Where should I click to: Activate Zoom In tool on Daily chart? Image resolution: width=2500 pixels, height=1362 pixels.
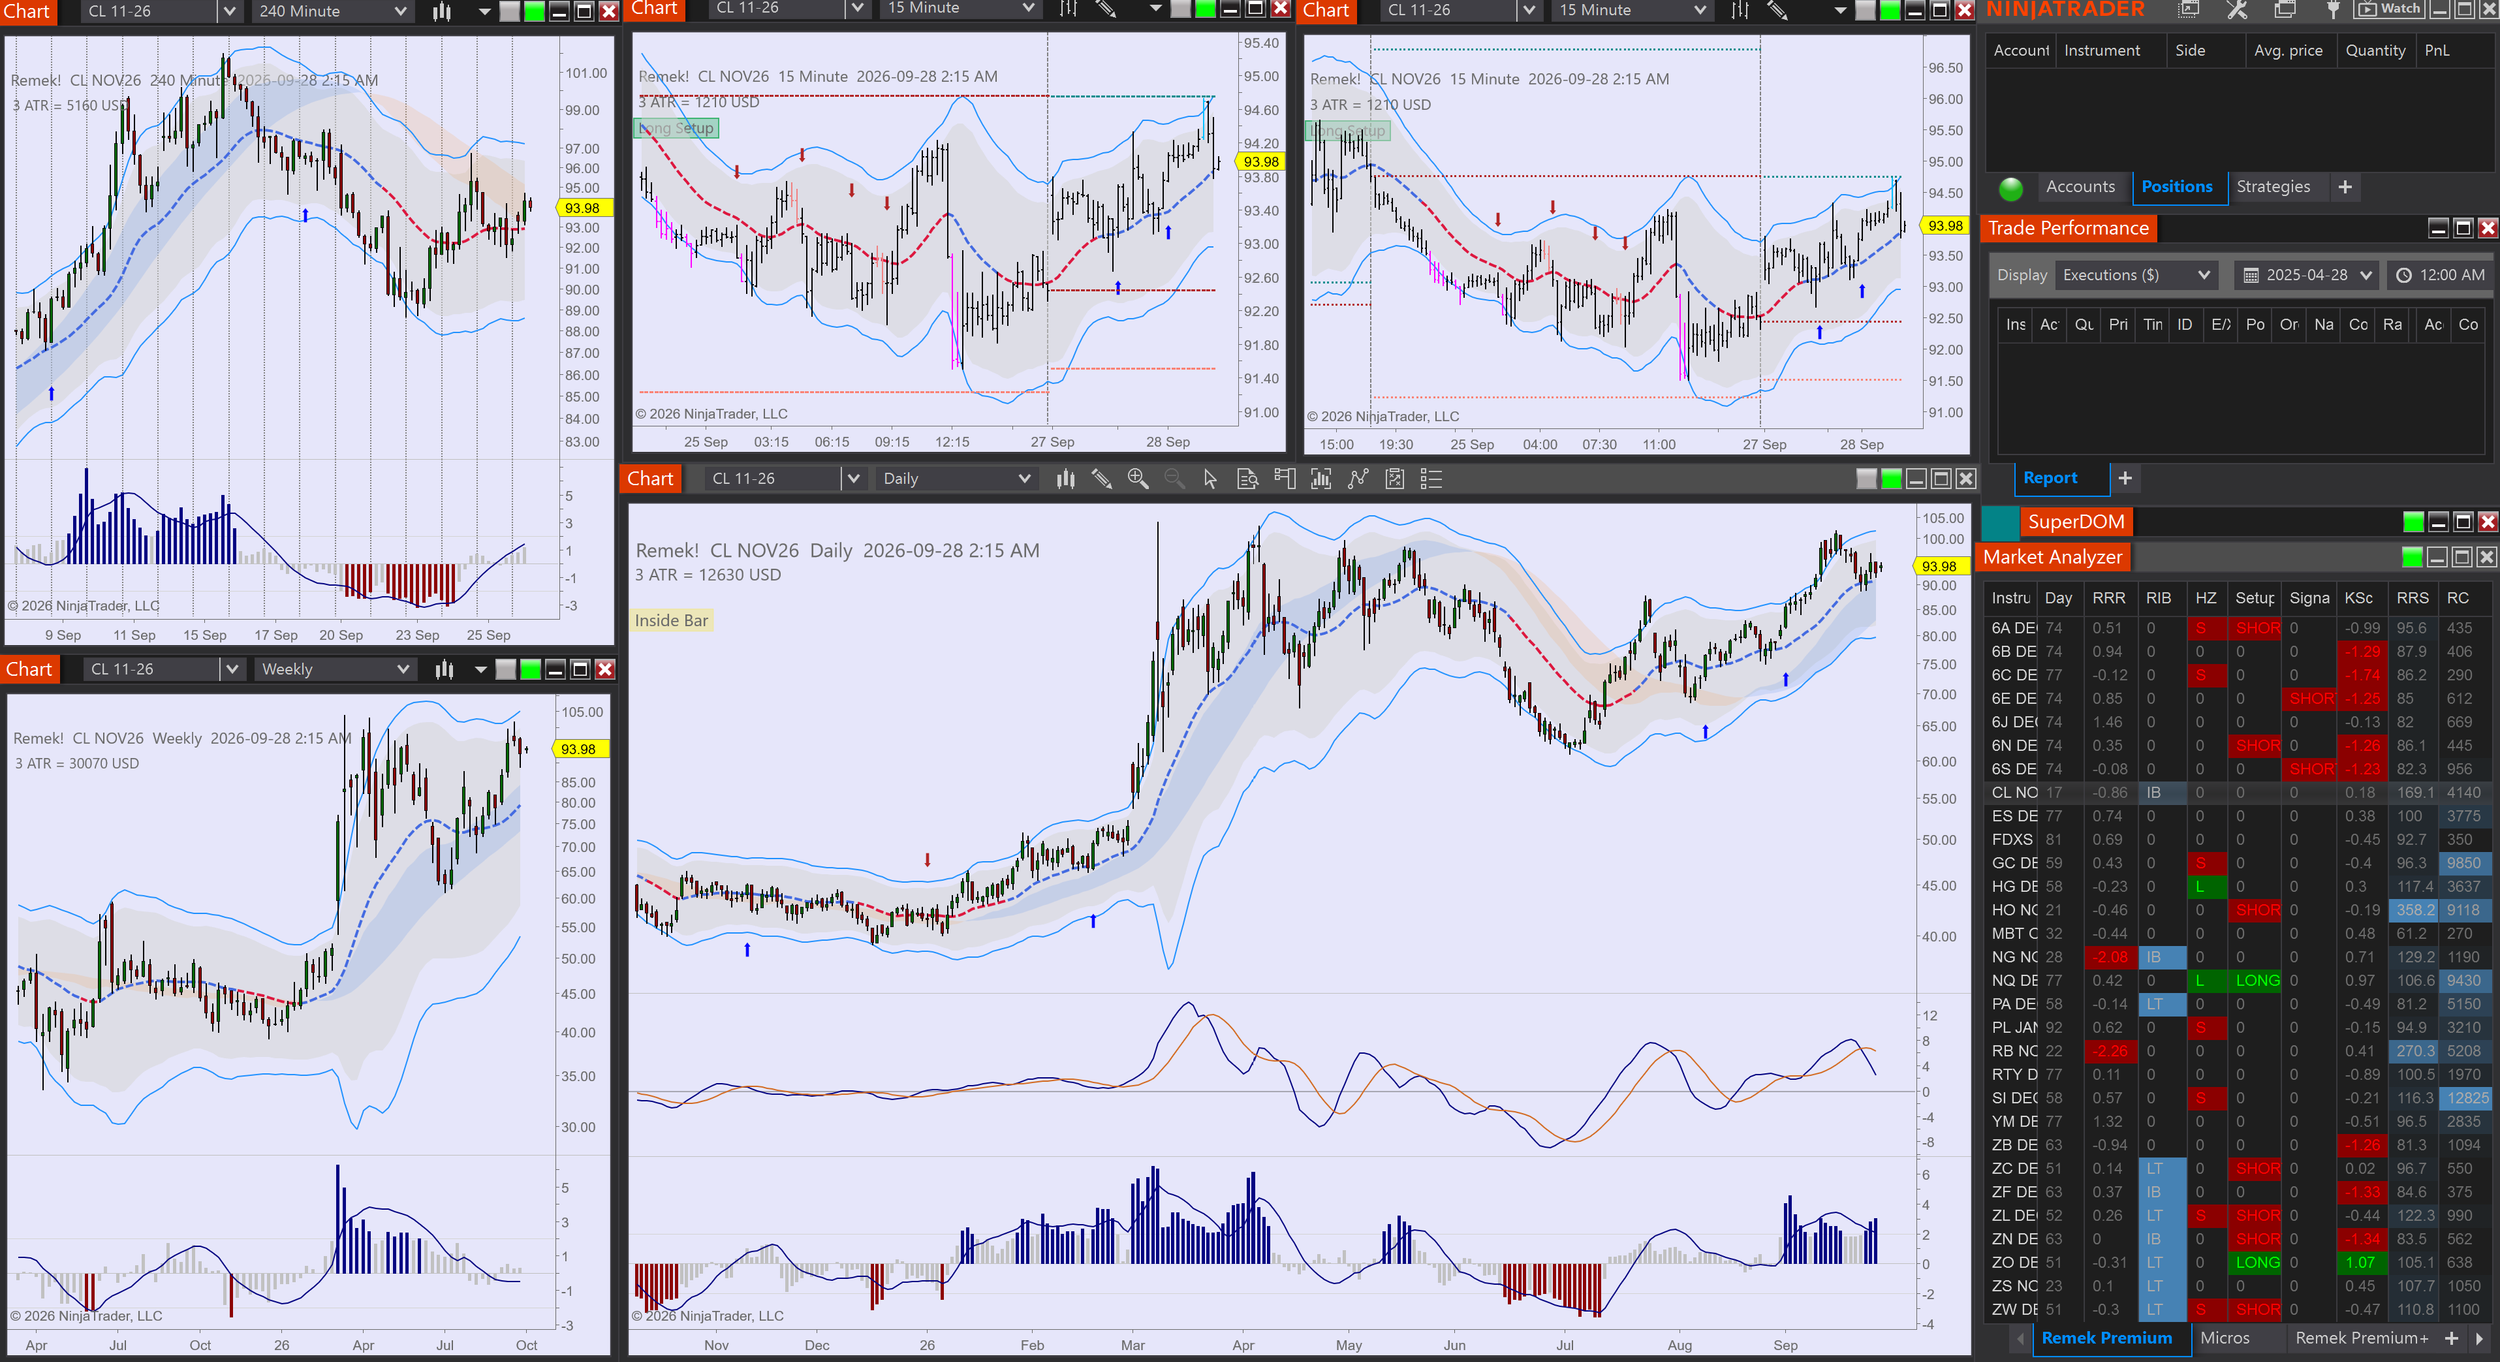pyautogui.click(x=1138, y=479)
